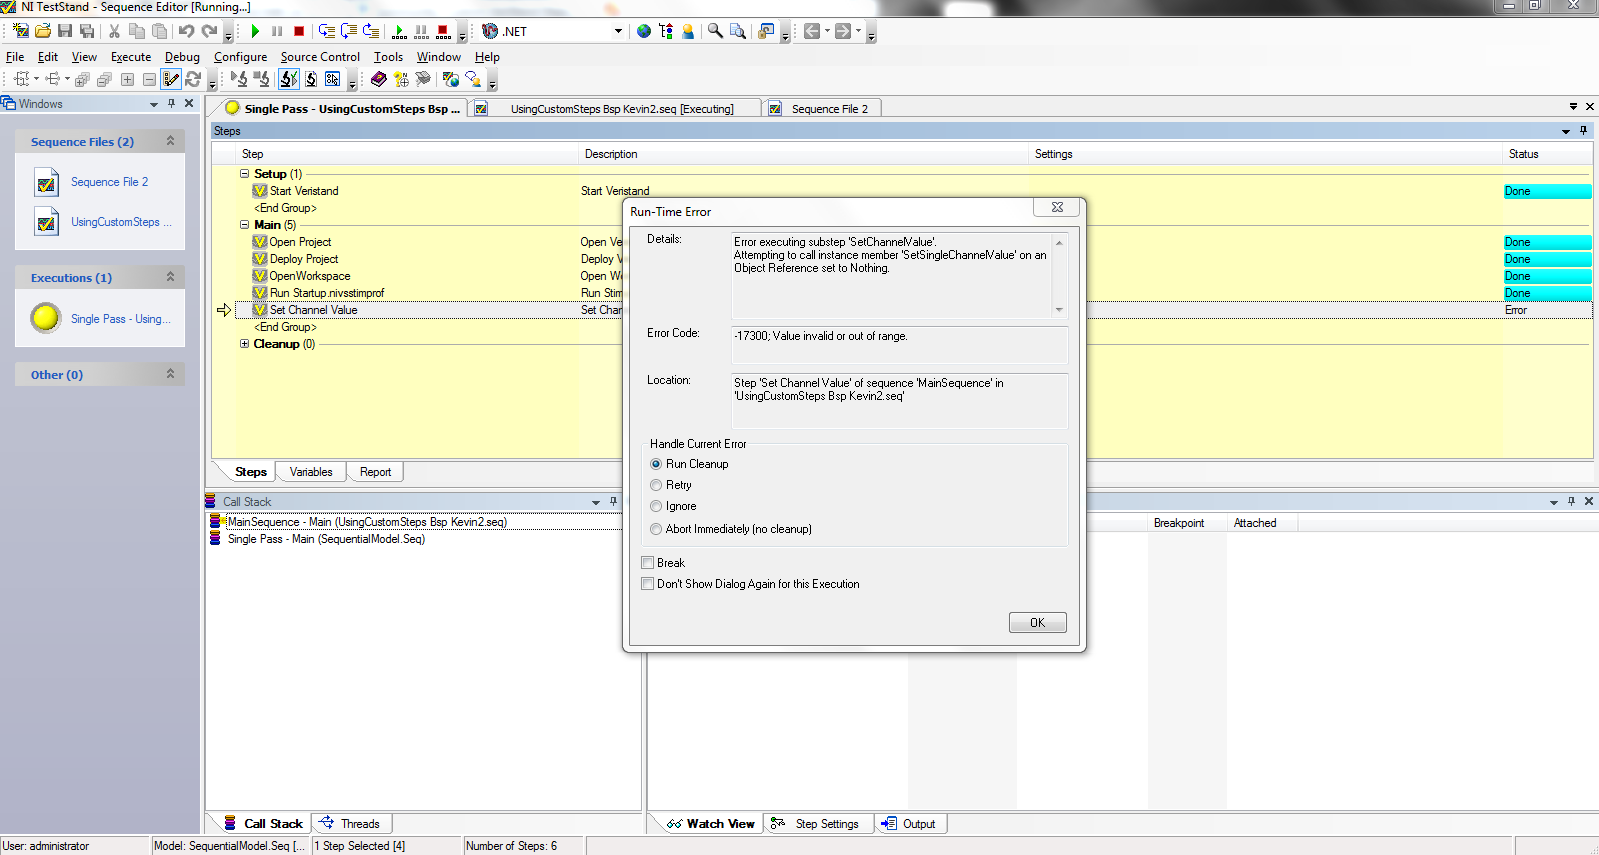
Task: Copy selection using toolbar copy icon
Action: pos(137,31)
